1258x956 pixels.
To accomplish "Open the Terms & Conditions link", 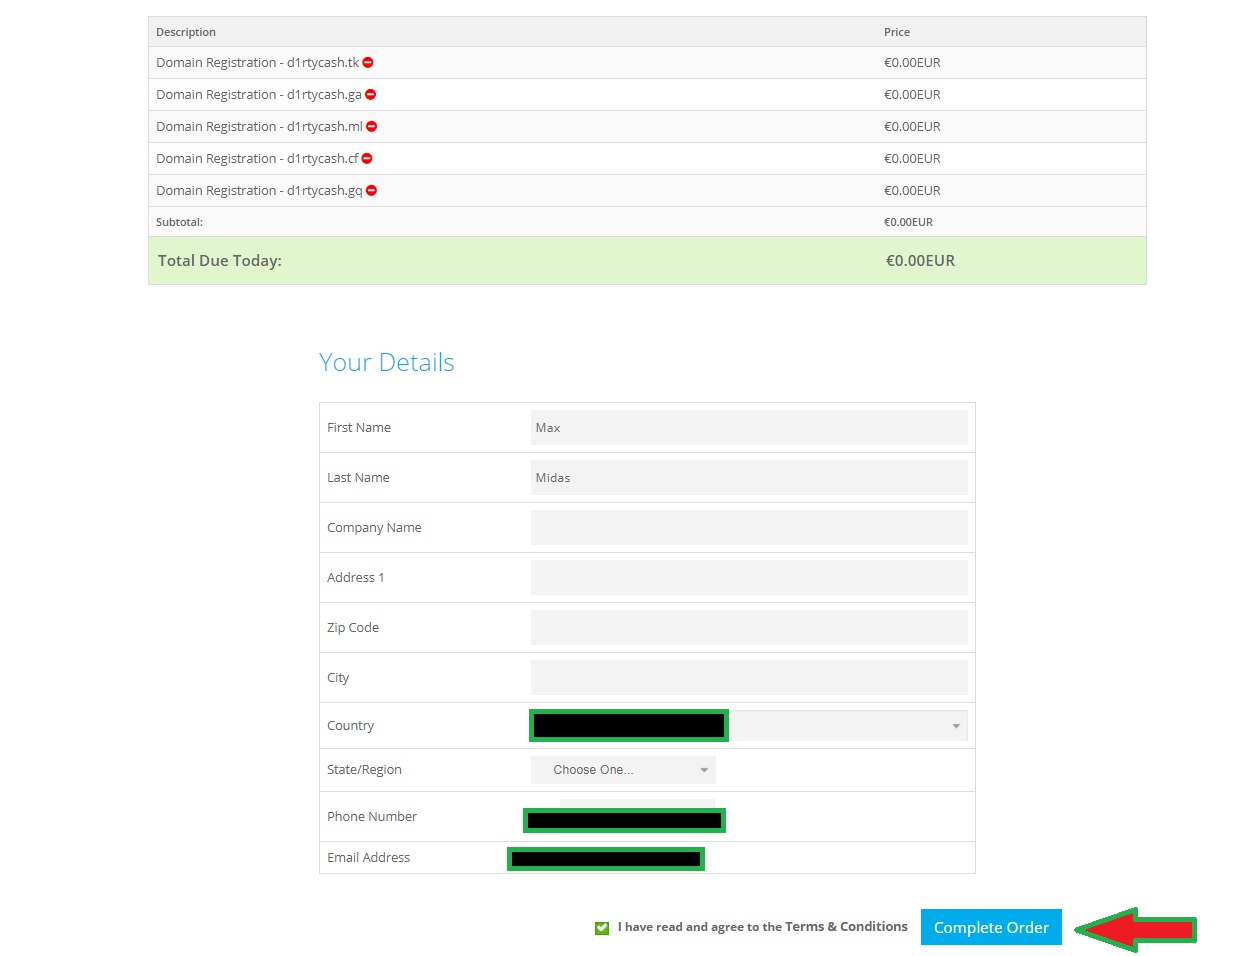I will tap(846, 927).
